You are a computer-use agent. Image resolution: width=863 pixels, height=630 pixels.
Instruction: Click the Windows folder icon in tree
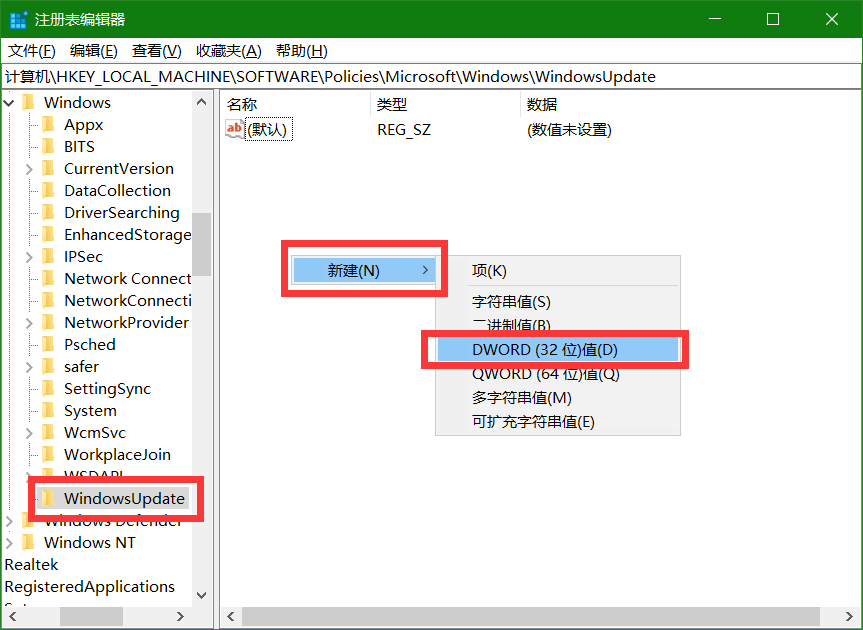point(29,102)
